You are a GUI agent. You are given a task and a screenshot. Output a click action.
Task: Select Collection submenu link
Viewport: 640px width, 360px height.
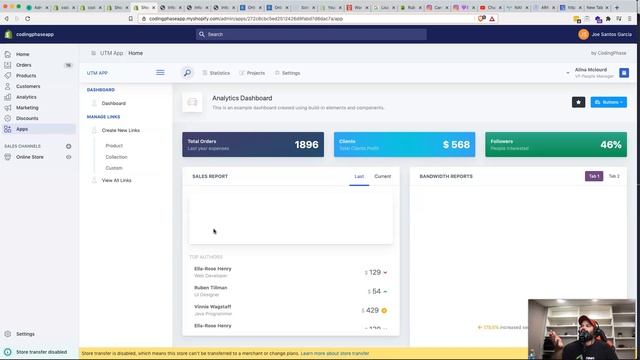(116, 157)
